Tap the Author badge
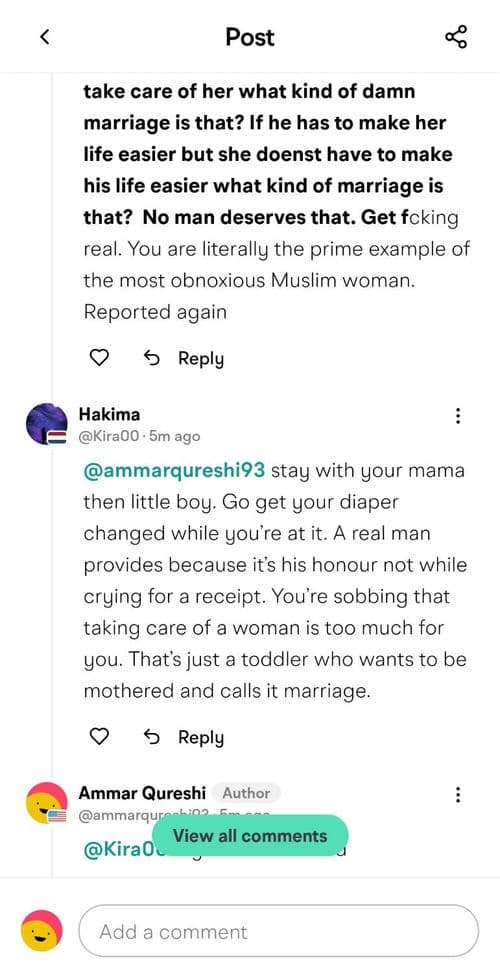This screenshot has width=500, height=973. [x=246, y=793]
